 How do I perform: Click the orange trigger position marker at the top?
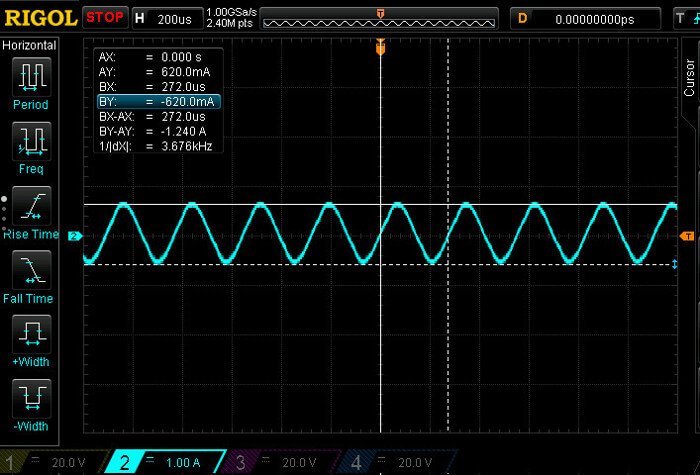pyautogui.click(x=380, y=47)
